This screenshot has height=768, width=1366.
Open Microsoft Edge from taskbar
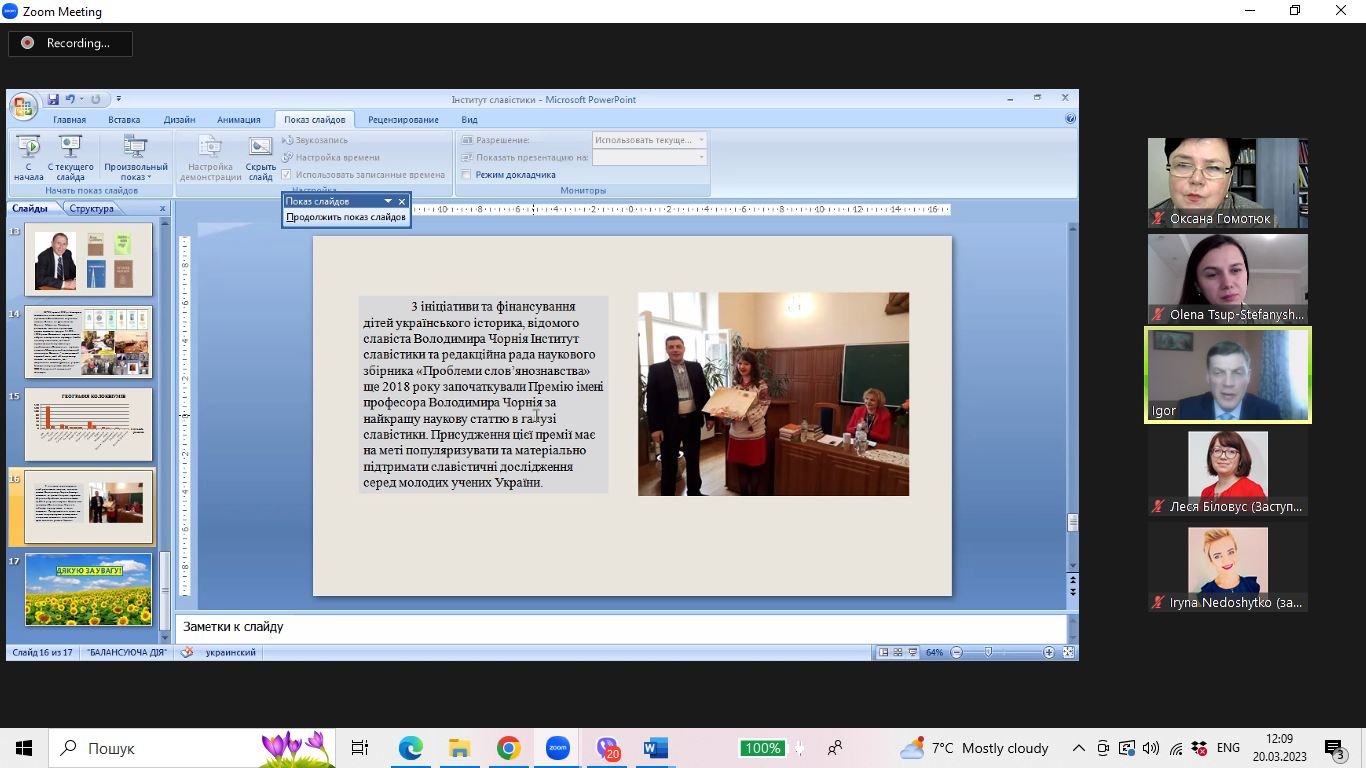coord(410,748)
